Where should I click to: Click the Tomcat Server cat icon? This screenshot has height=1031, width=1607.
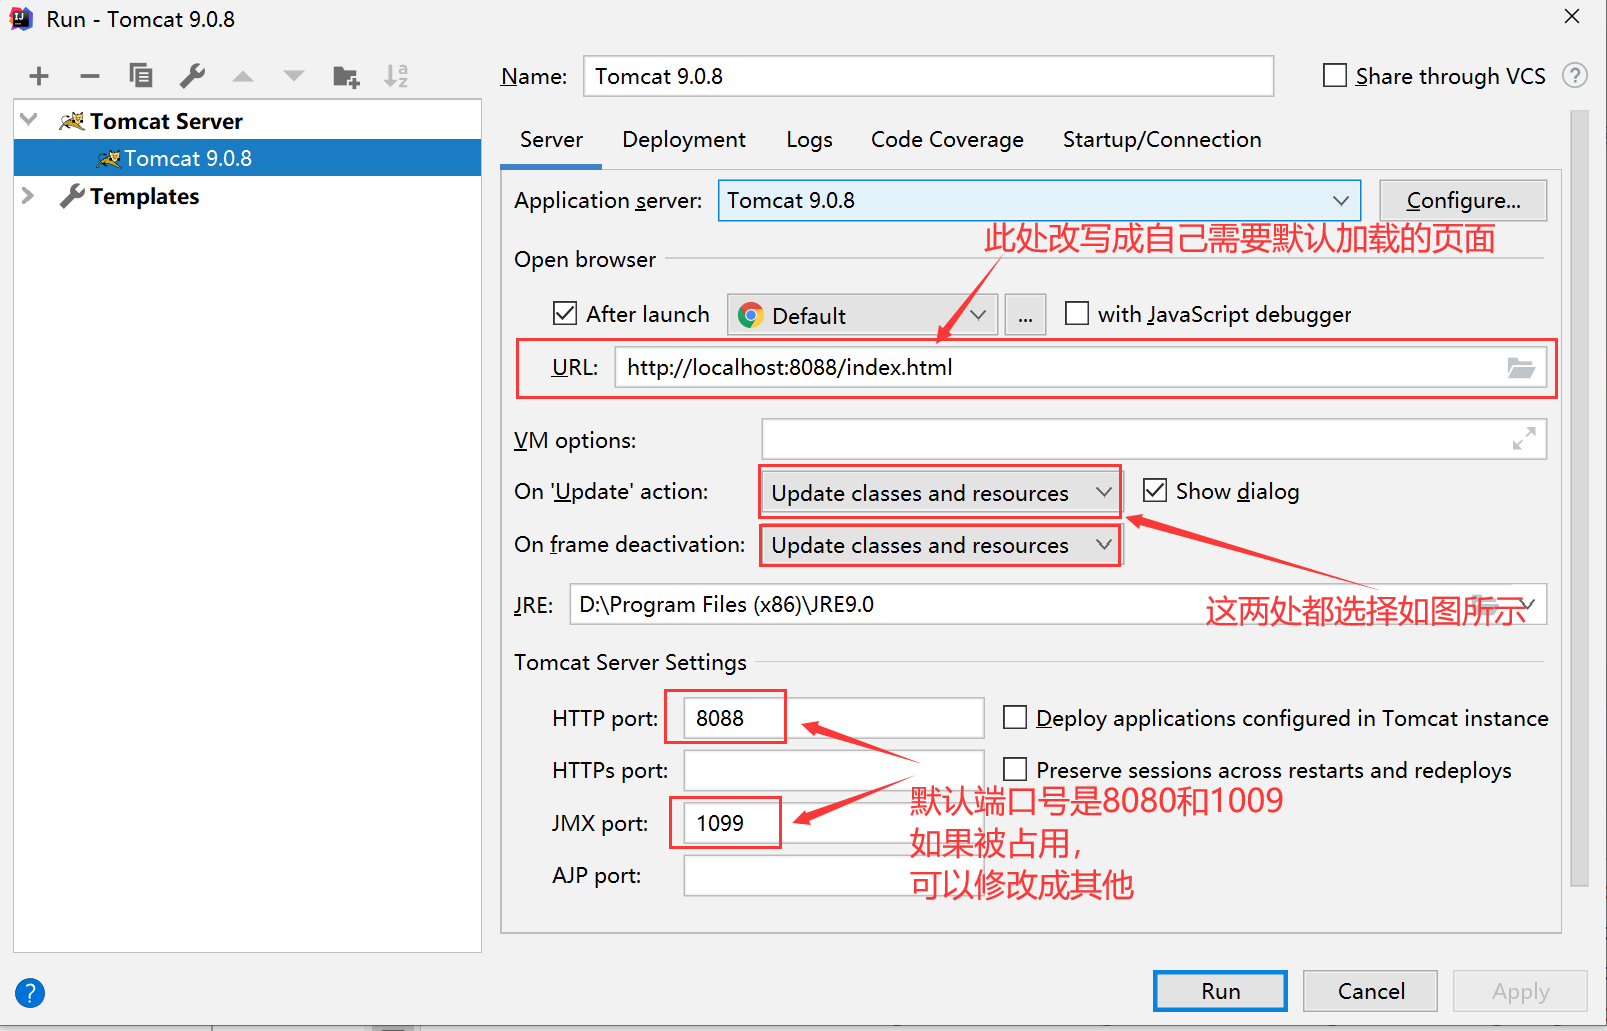point(72,121)
